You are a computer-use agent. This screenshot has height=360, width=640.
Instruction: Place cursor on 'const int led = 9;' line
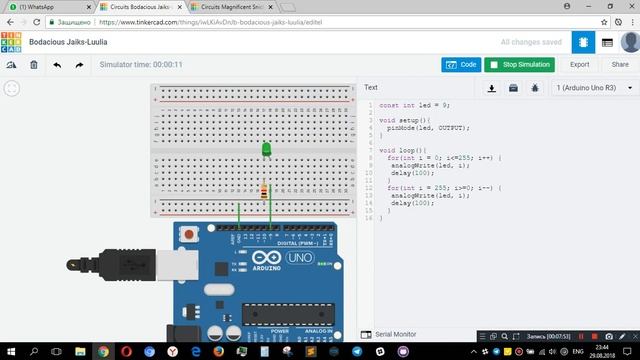pos(414,105)
